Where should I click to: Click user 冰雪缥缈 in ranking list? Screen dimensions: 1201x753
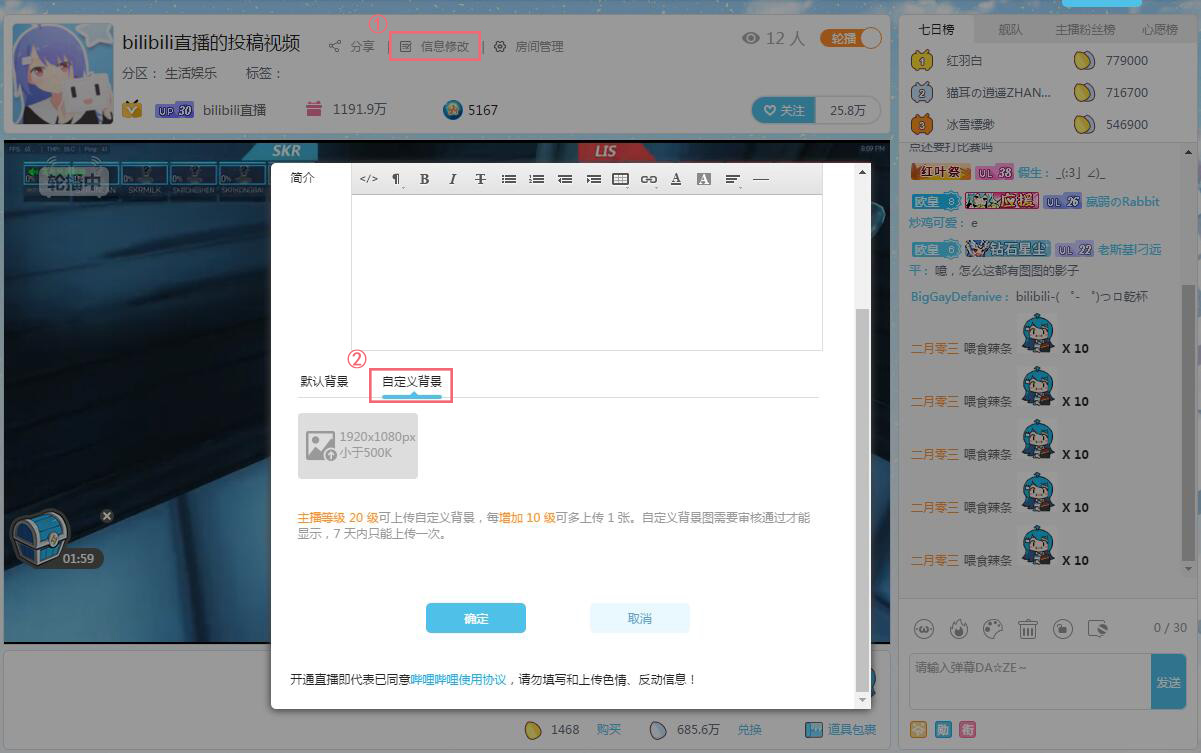(x=970, y=125)
